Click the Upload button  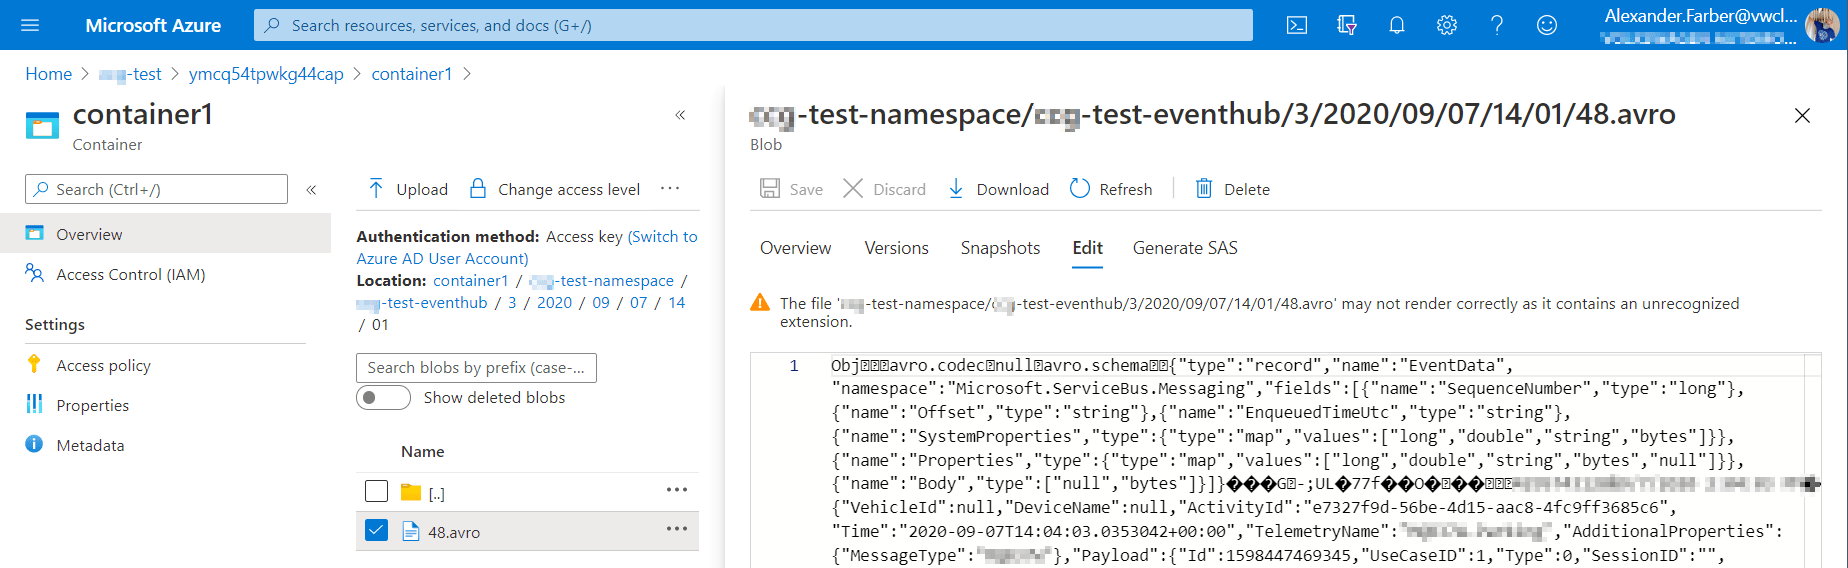click(408, 189)
